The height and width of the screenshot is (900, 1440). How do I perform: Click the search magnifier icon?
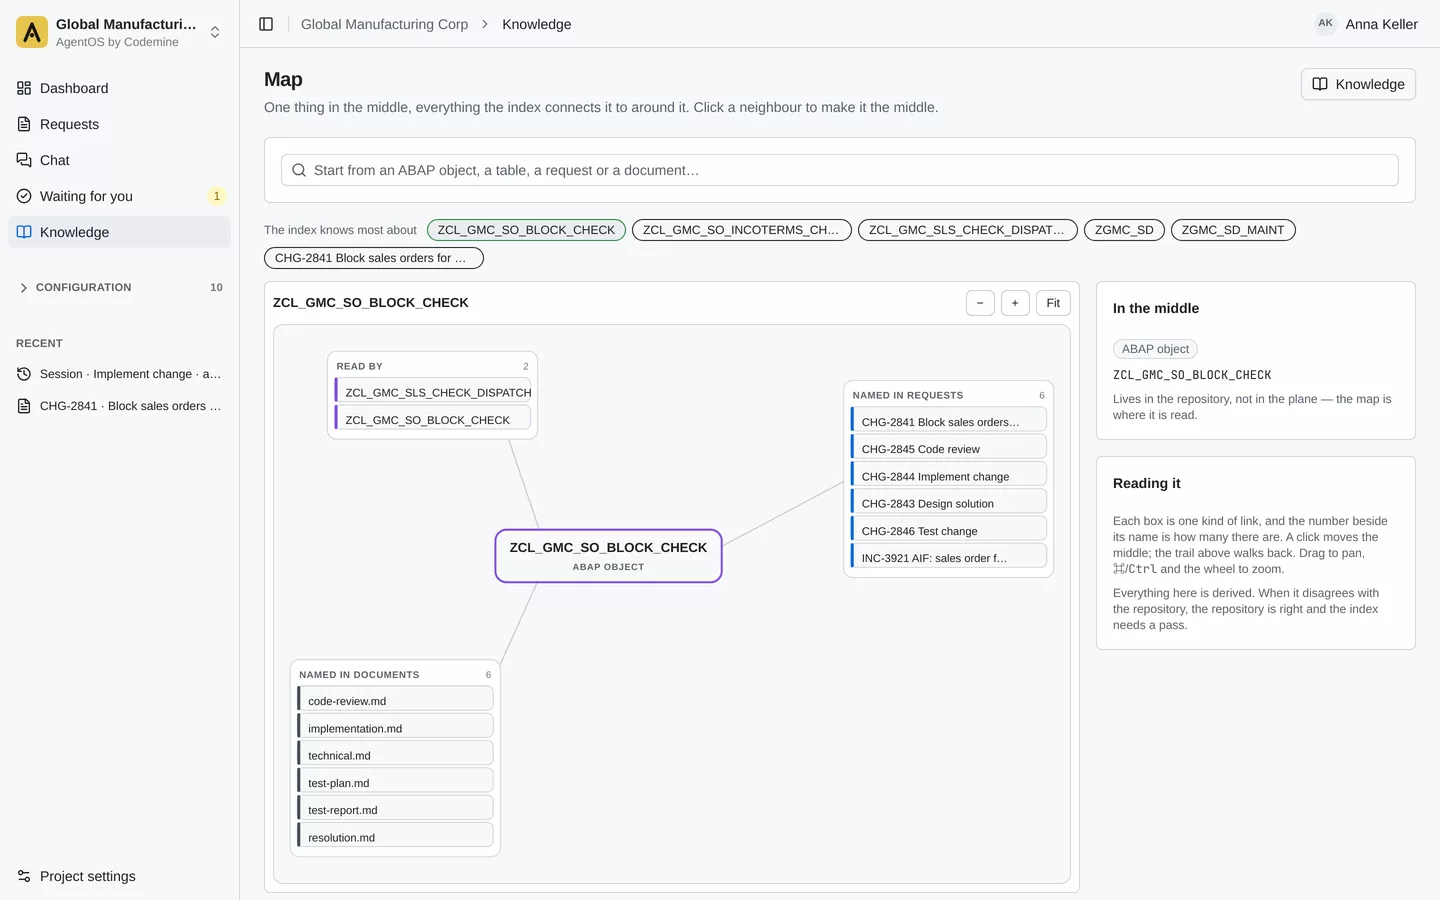(299, 170)
